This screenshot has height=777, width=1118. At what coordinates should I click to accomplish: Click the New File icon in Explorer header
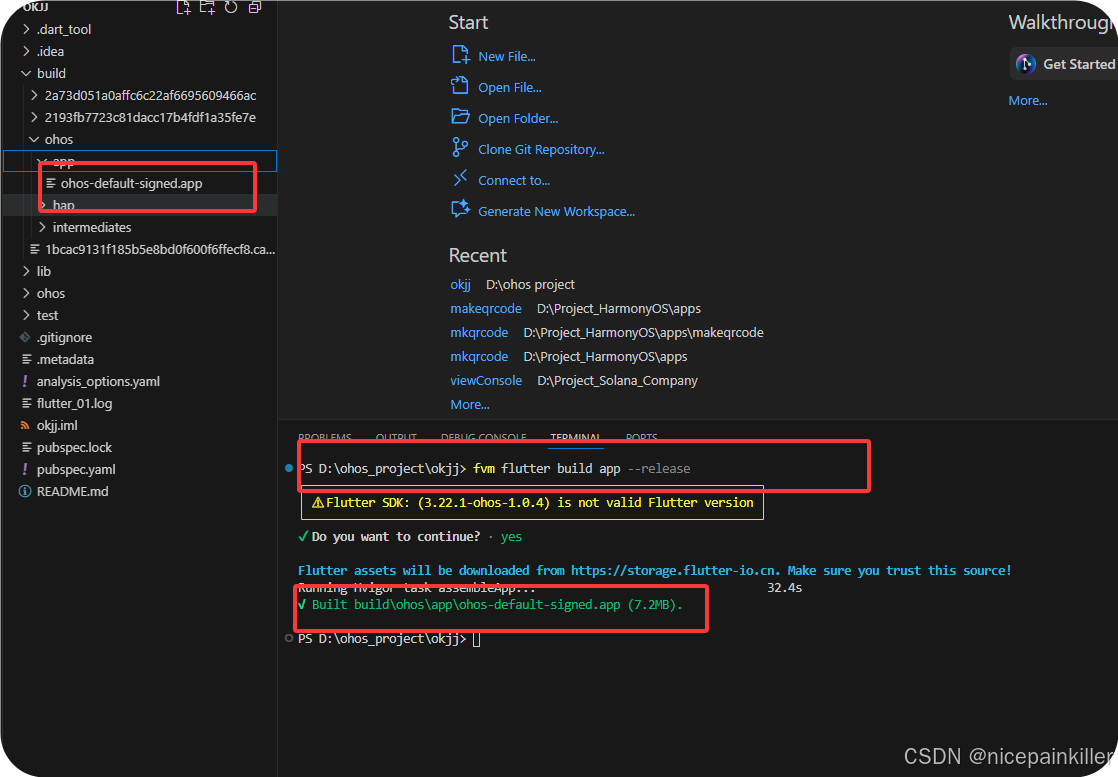183,8
